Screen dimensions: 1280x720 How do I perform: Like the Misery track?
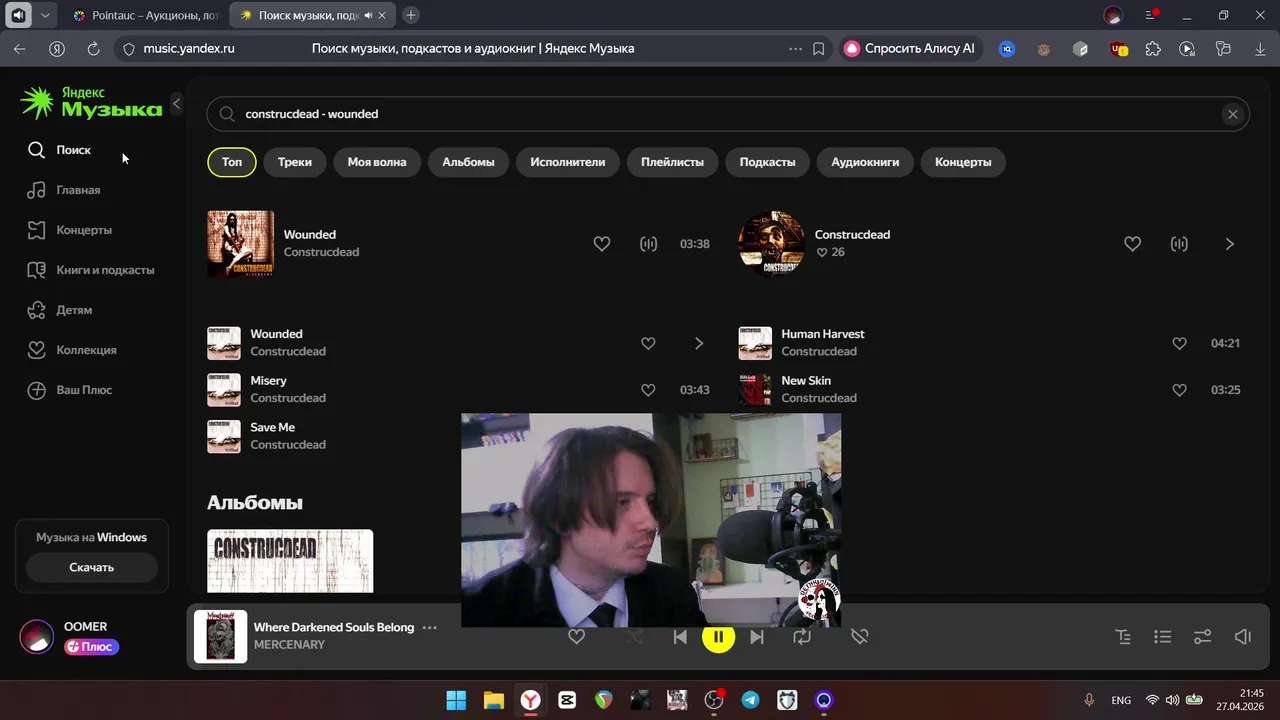pyautogui.click(x=648, y=390)
